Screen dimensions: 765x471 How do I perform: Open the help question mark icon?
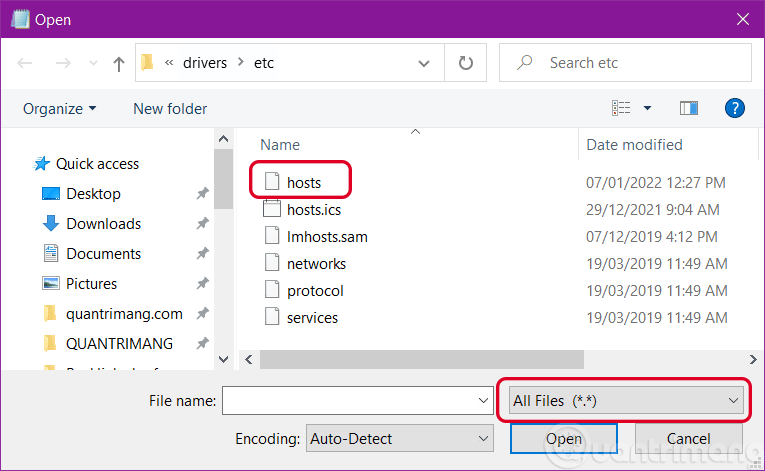(735, 108)
